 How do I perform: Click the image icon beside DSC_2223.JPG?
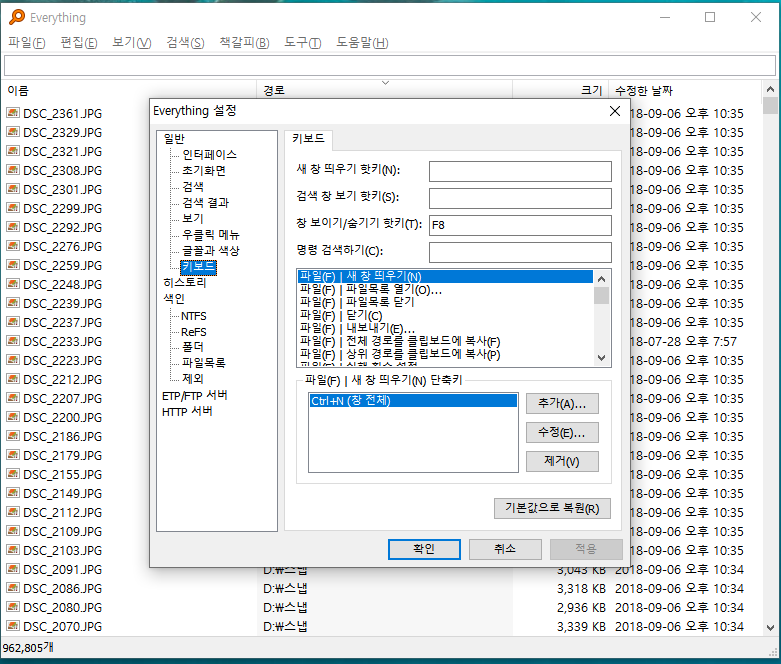tap(13, 360)
